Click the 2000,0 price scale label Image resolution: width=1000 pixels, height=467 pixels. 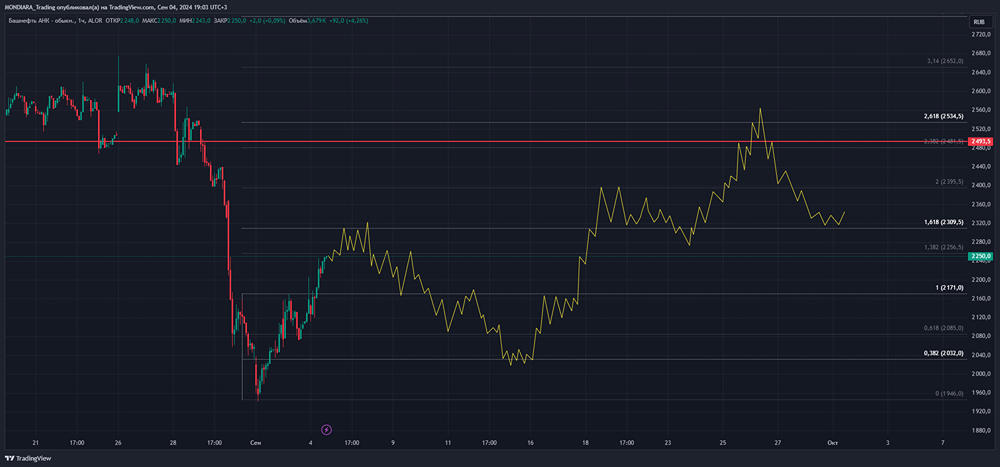[x=980, y=374]
